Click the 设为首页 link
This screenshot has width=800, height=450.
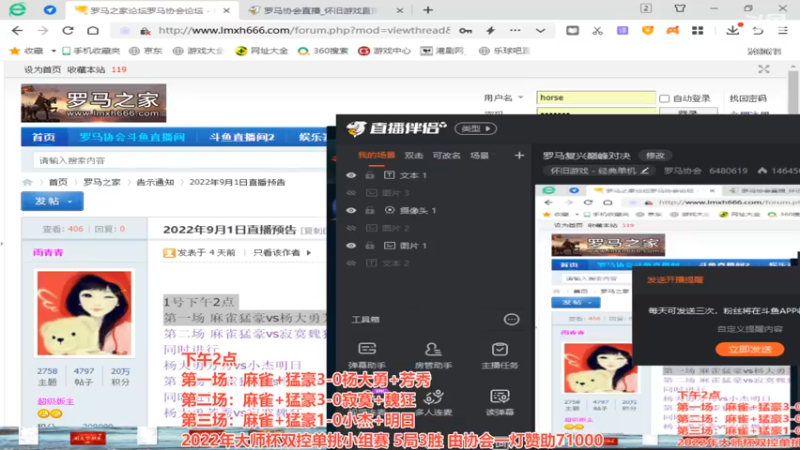(x=42, y=69)
